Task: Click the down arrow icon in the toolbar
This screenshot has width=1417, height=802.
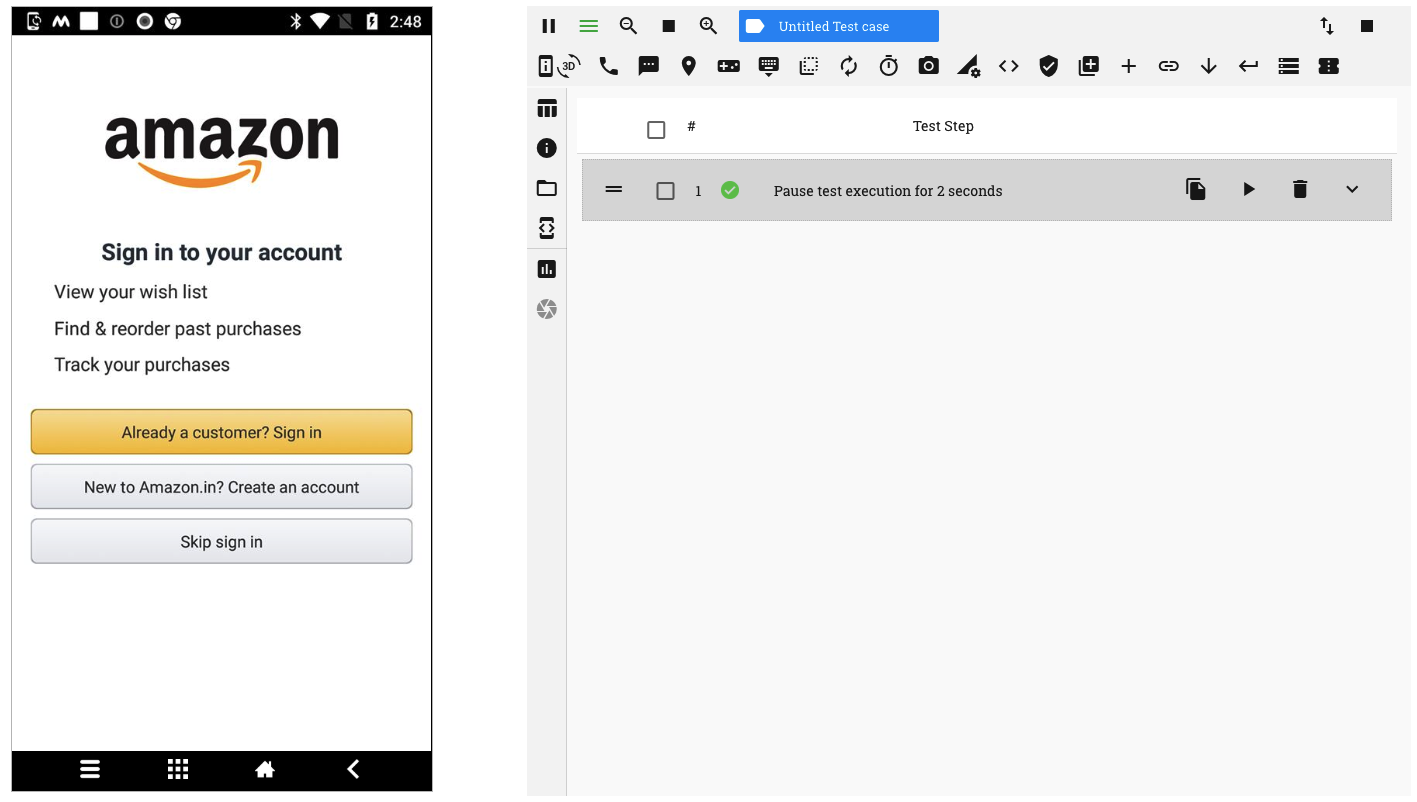Action: (x=1209, y=66)
